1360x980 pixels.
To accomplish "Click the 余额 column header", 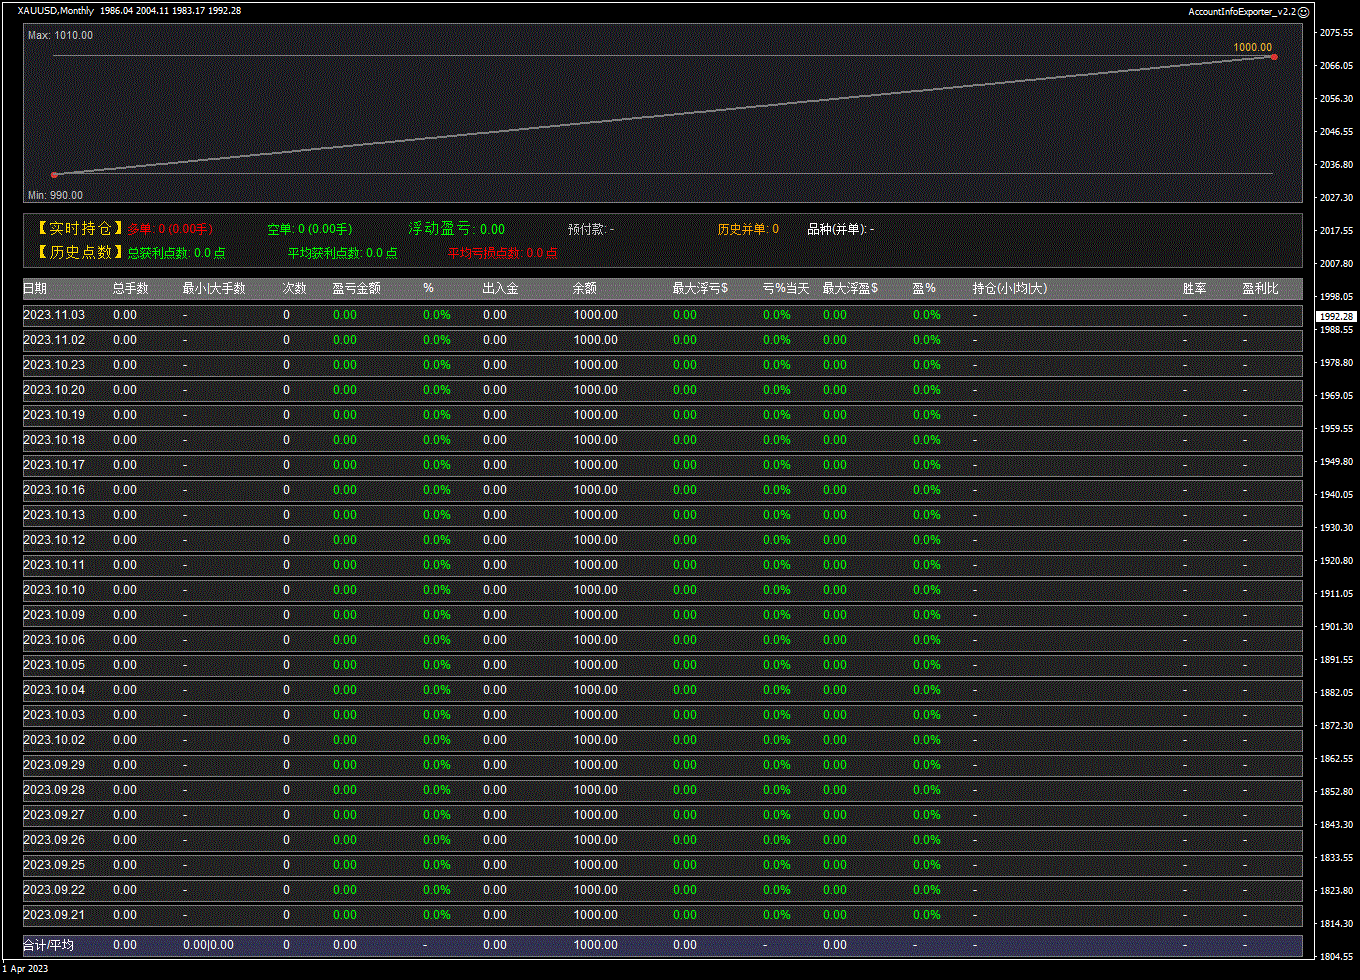I will (x=585, y=288).
